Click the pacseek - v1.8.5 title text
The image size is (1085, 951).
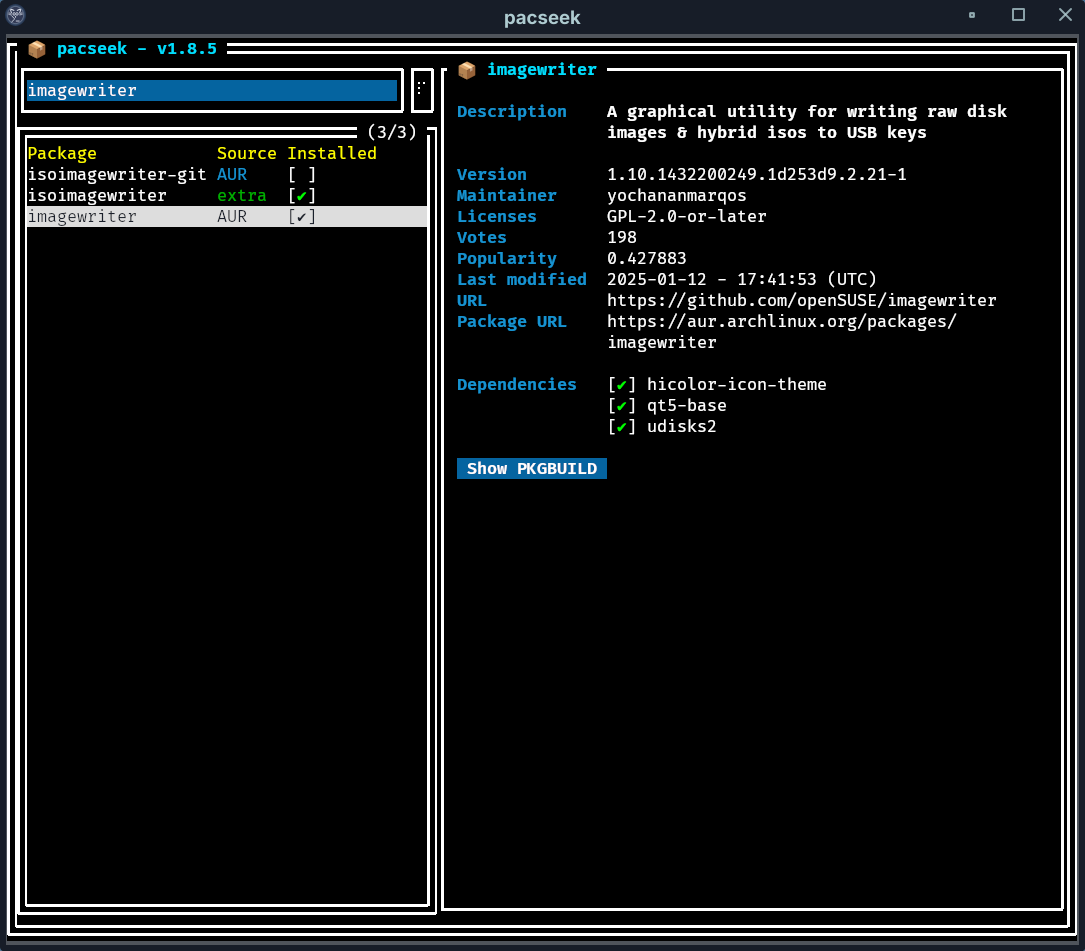coord(136,49)
